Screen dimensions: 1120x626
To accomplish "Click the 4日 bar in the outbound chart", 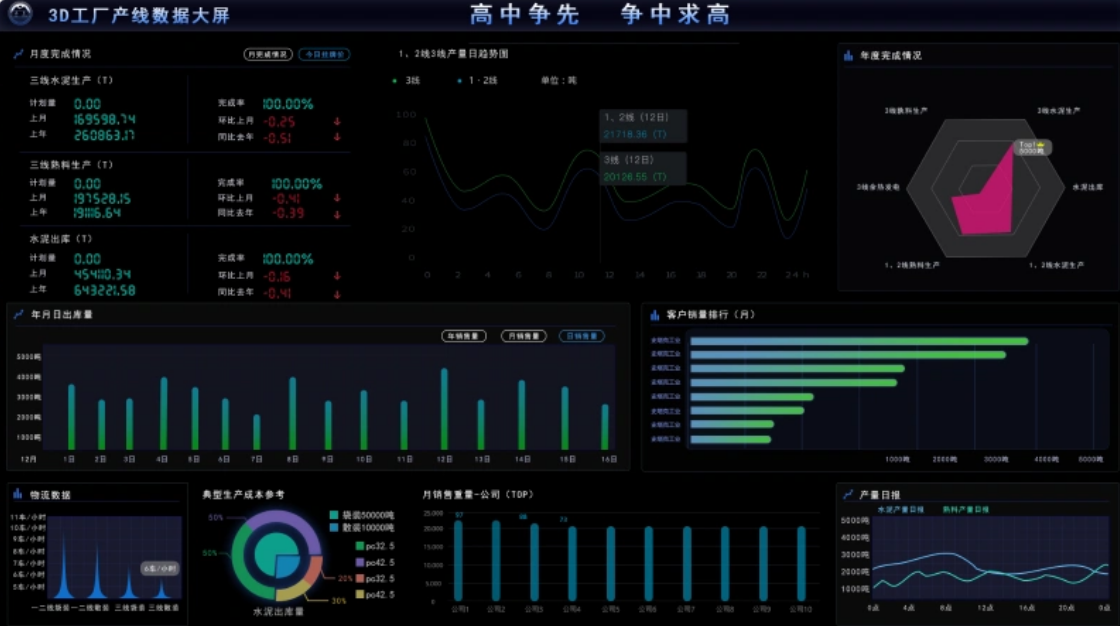I will [x=164, y=414].
